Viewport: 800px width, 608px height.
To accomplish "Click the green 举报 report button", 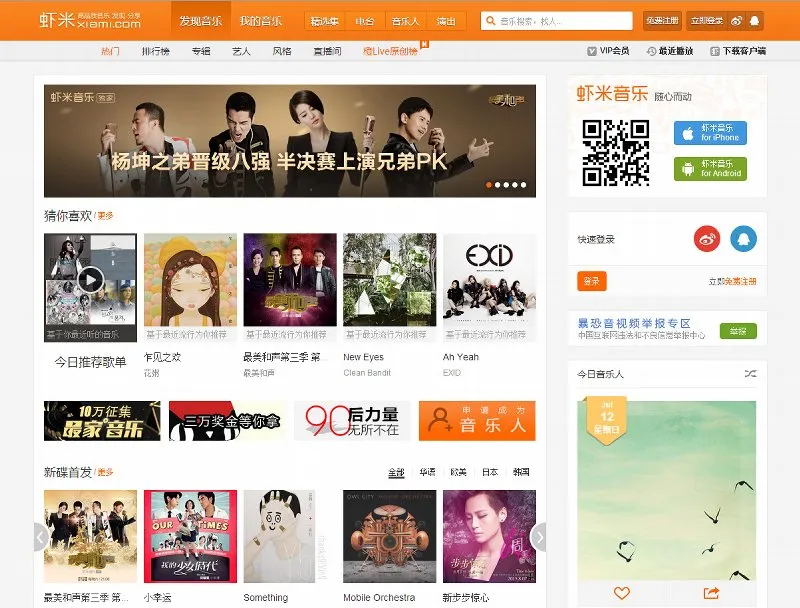I will click(738, 331).
